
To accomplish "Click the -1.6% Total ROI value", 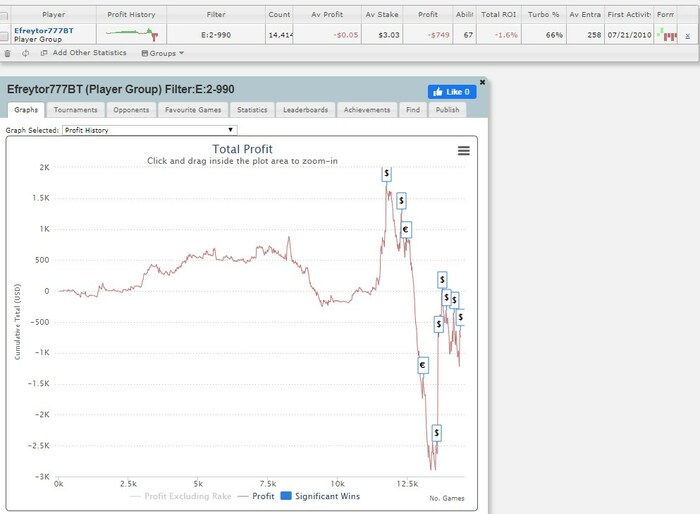I will [506, 35].
